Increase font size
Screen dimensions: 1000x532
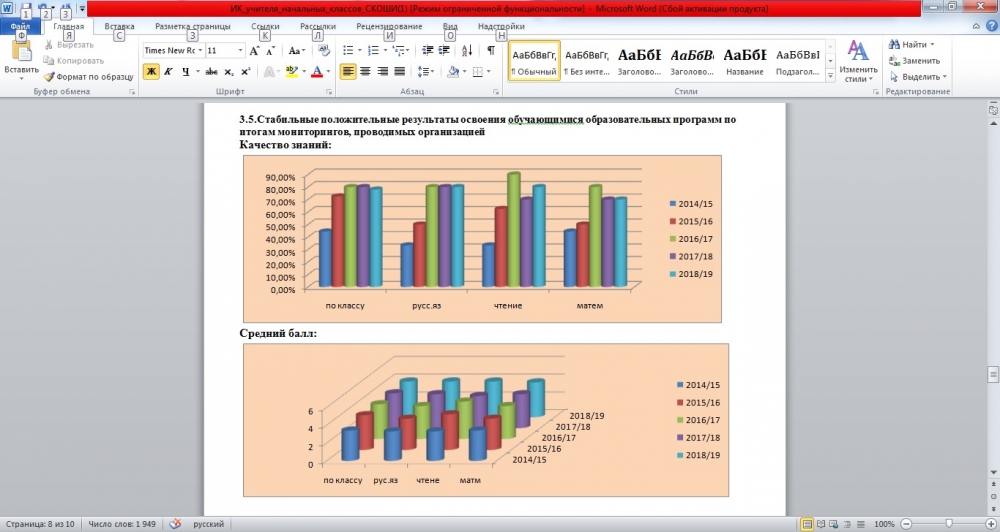254,50
